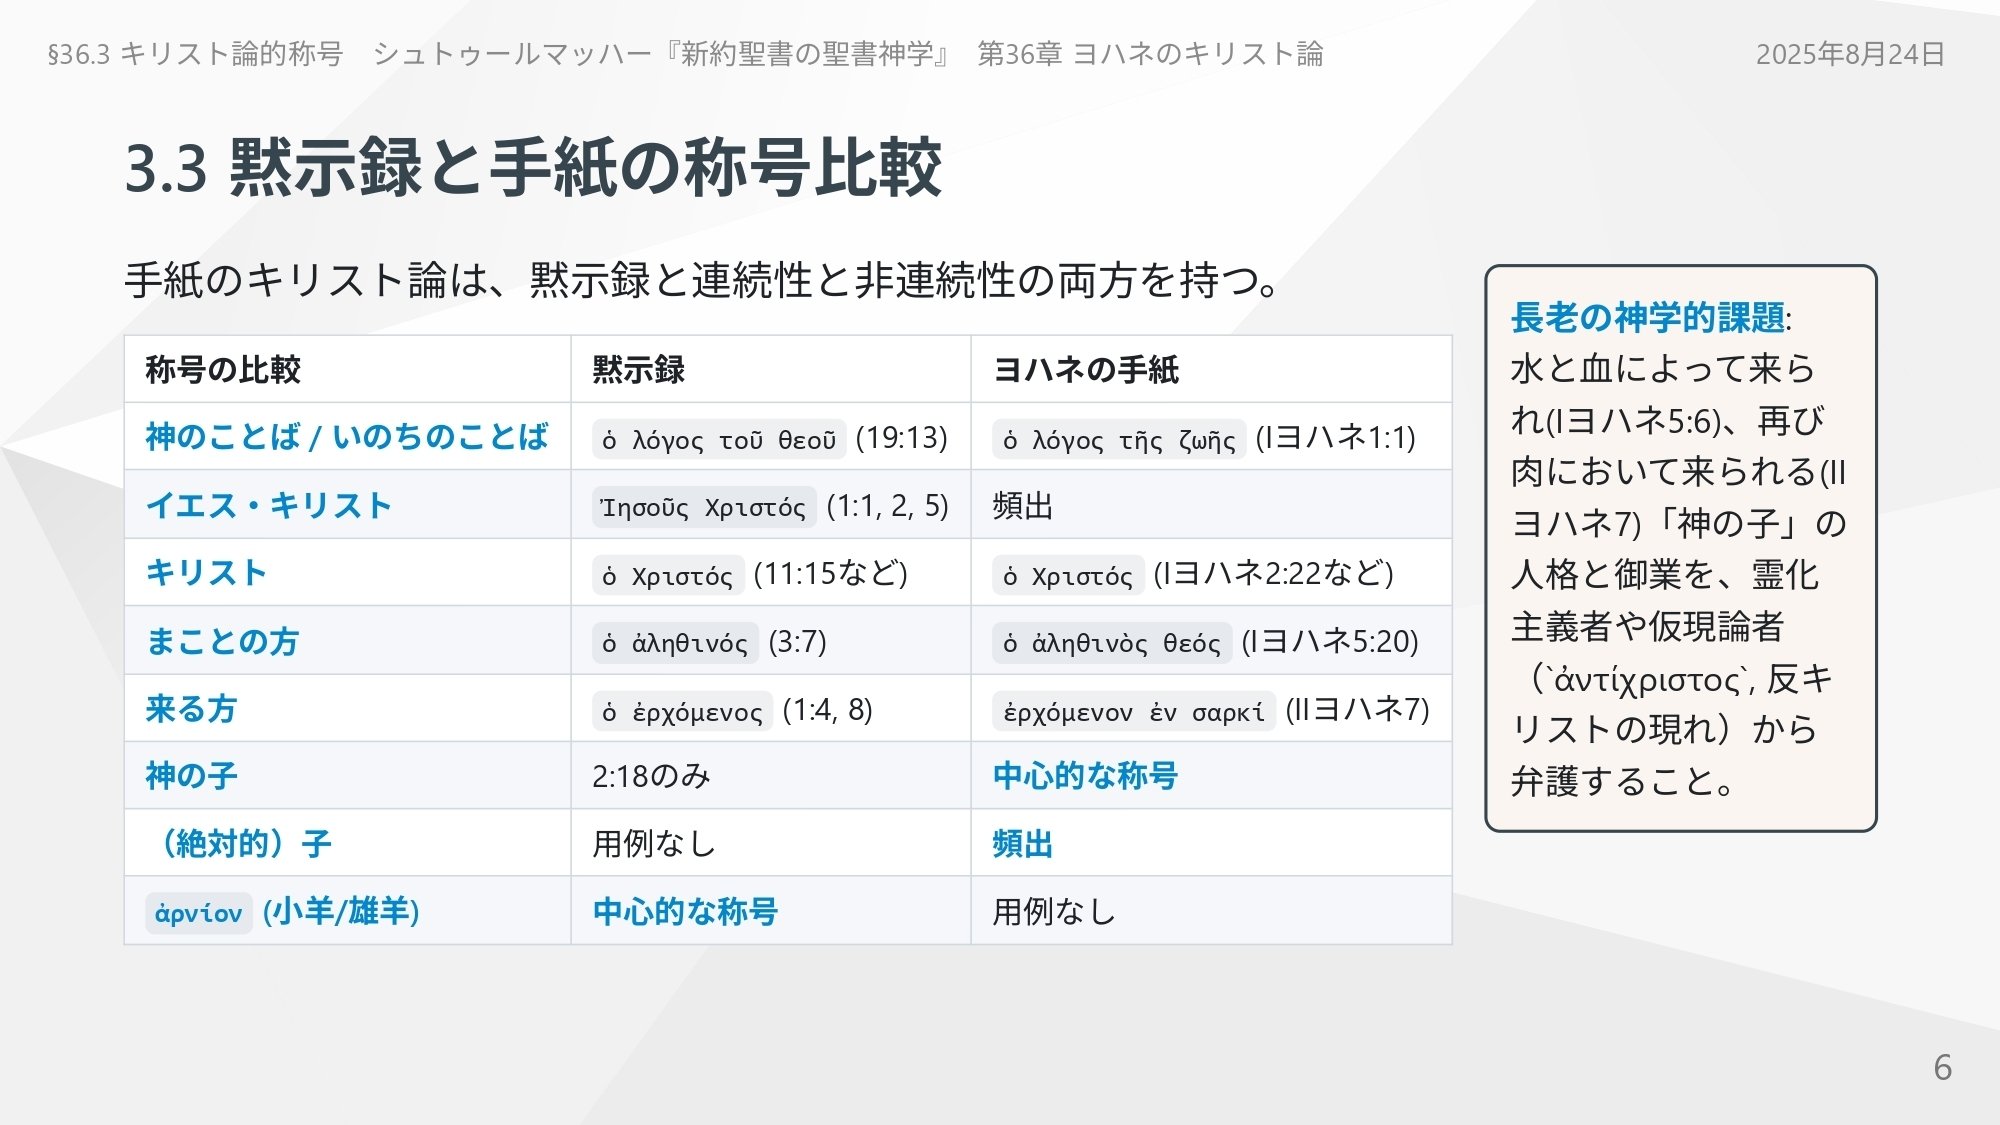The height and width of the screenshot is (1125, 2000).
Task: Click 中心的な称号 in the 神の子 row
Action: tap(1085, 775)
